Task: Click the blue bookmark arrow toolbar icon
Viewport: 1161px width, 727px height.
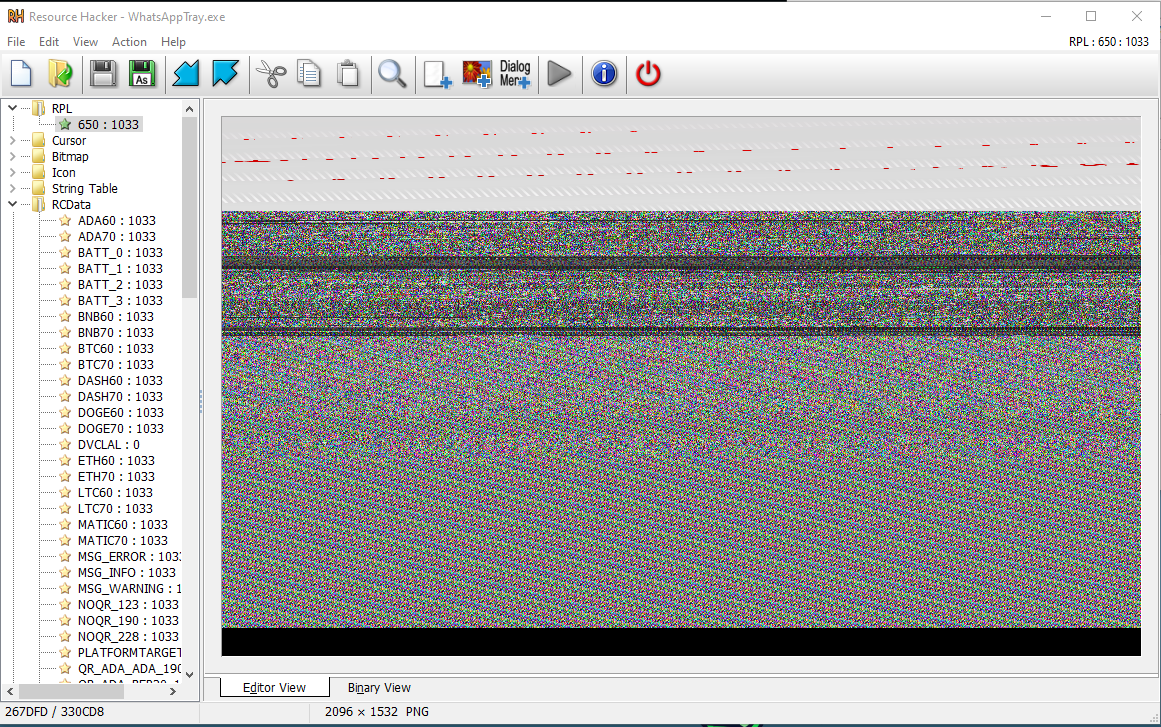Action: (225, 74)
